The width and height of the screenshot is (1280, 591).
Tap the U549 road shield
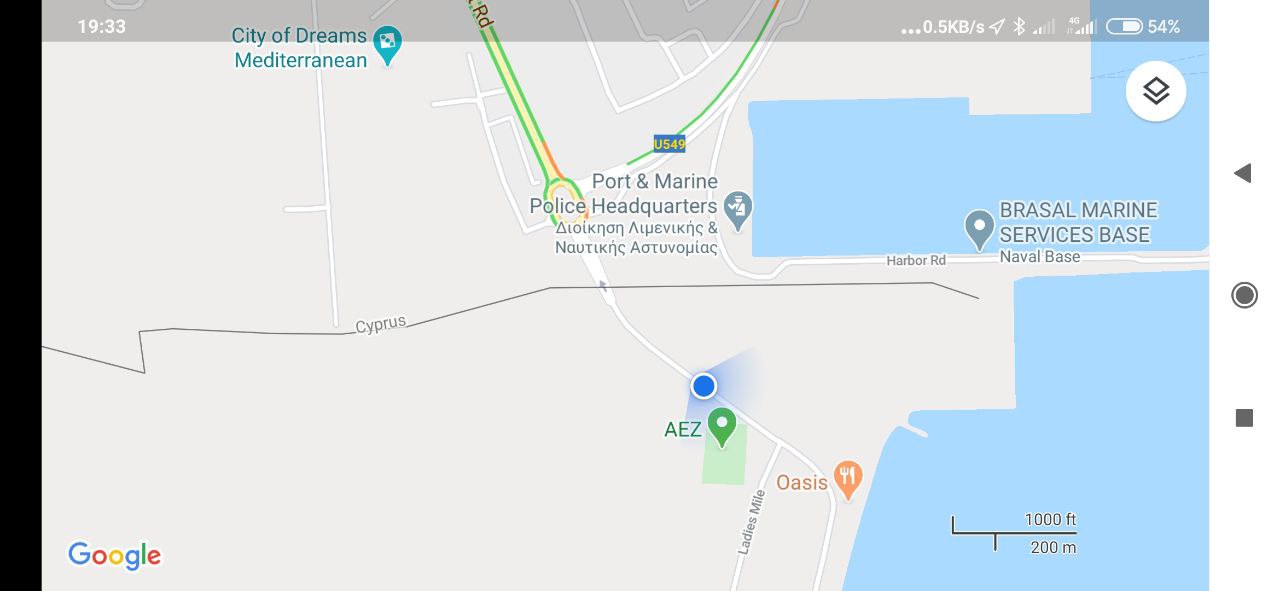tap(669, 144)
